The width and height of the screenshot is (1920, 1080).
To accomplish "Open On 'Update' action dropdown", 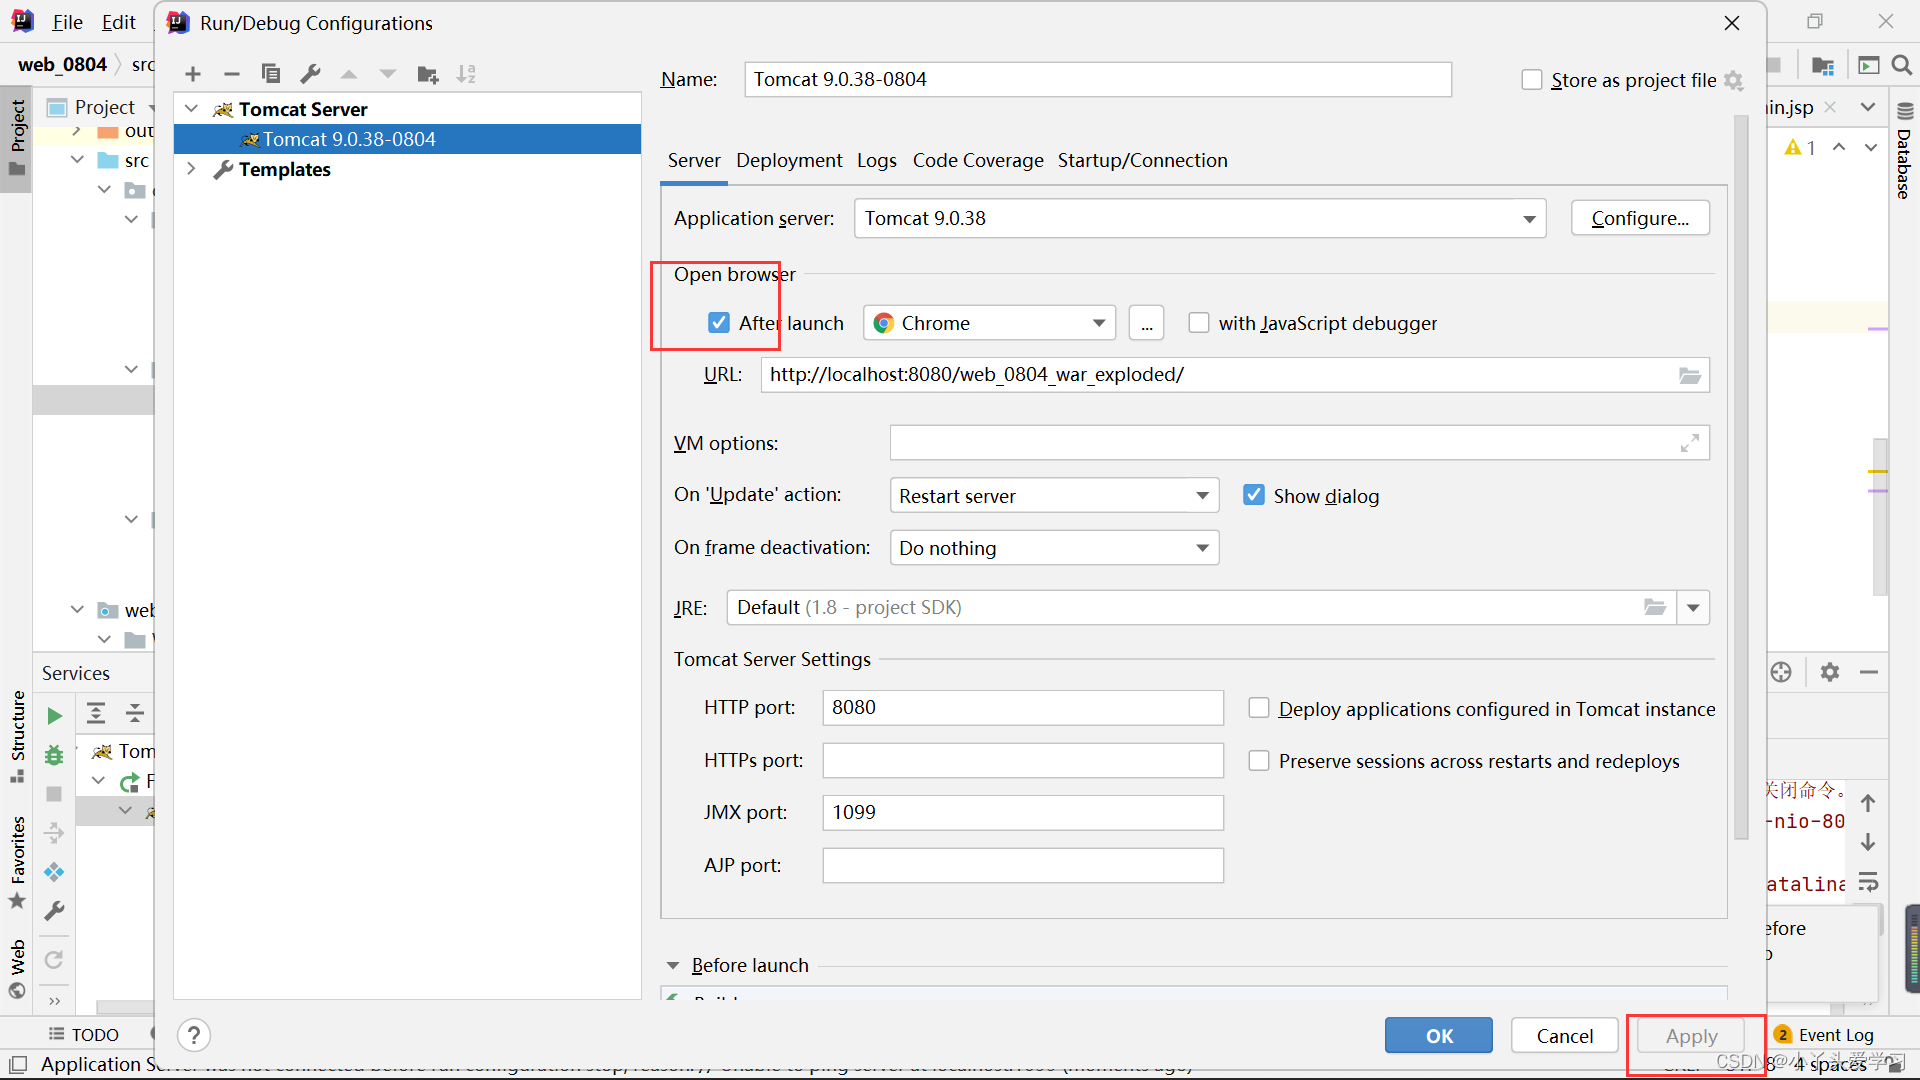I will 1055,495.
